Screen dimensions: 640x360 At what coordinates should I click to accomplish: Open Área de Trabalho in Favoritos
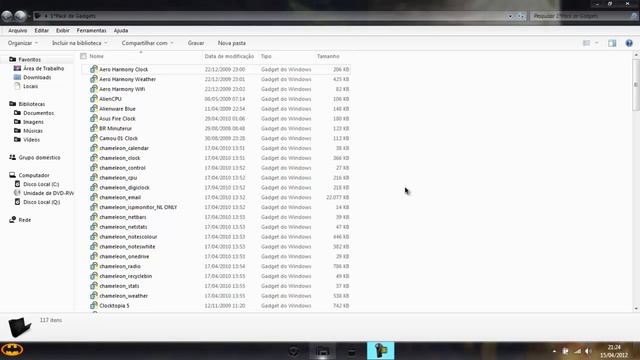(x=44, y=68)
